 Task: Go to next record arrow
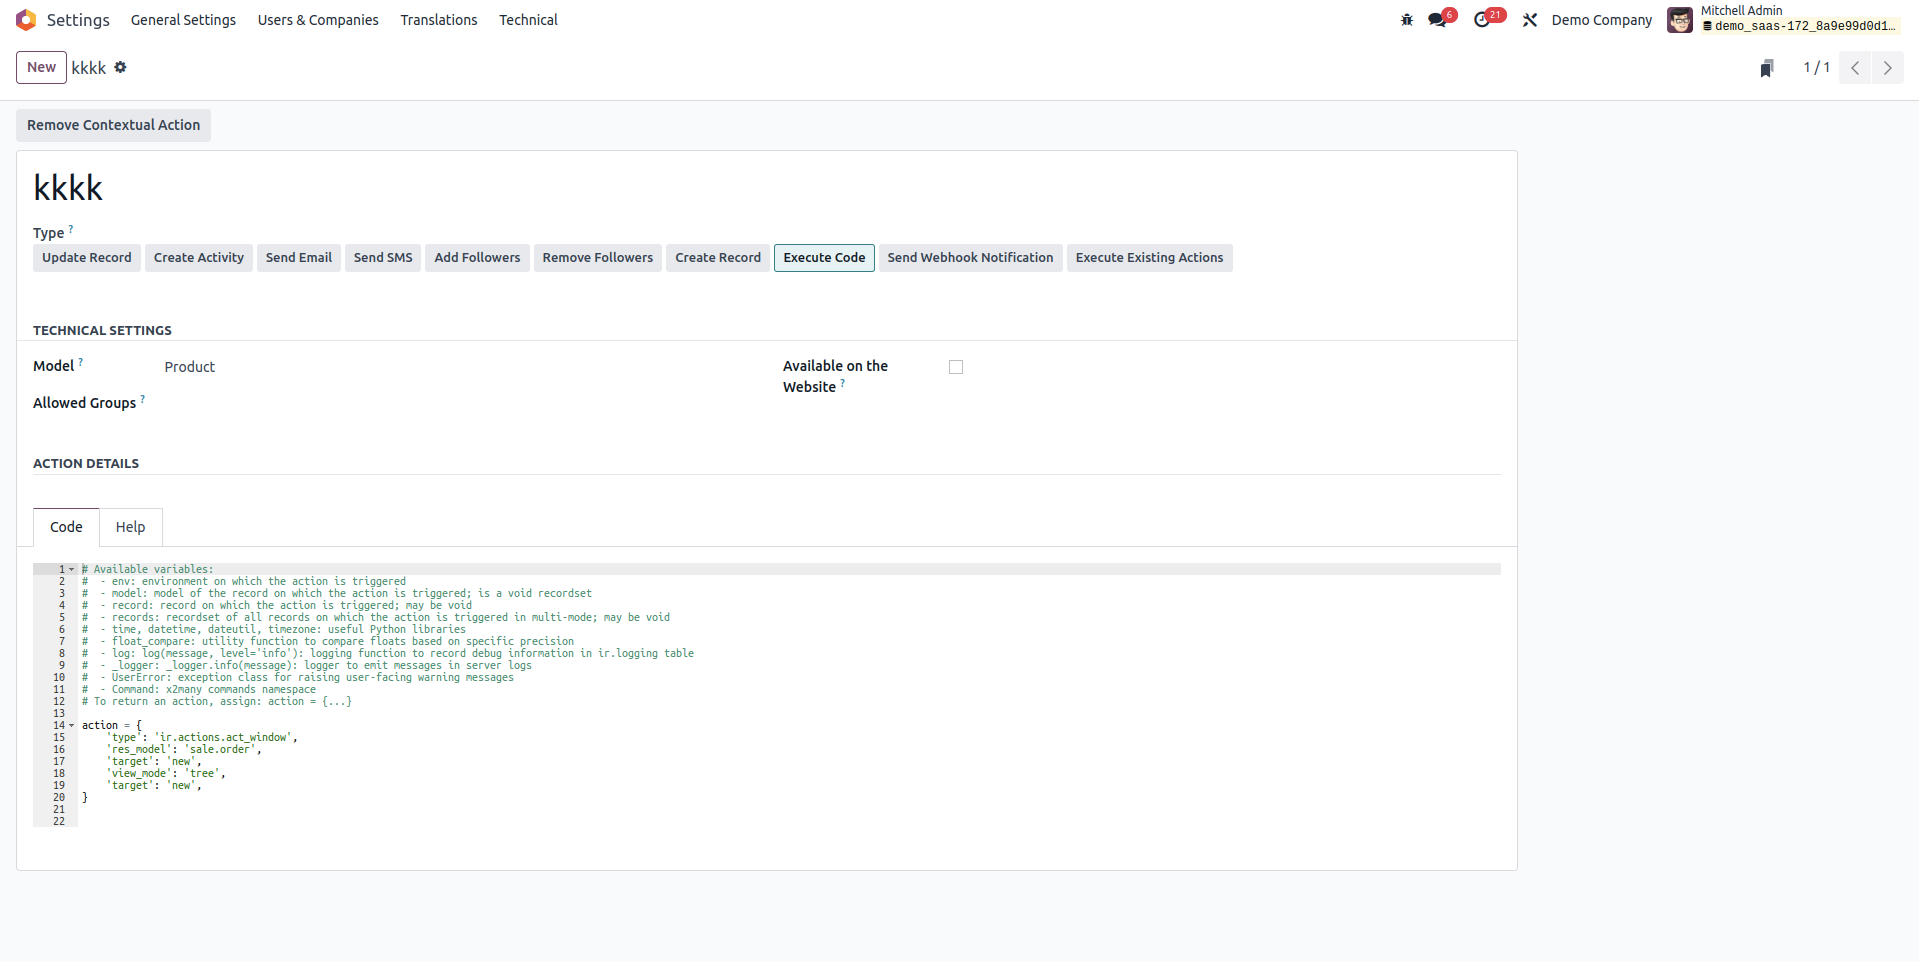[1888, 68]
